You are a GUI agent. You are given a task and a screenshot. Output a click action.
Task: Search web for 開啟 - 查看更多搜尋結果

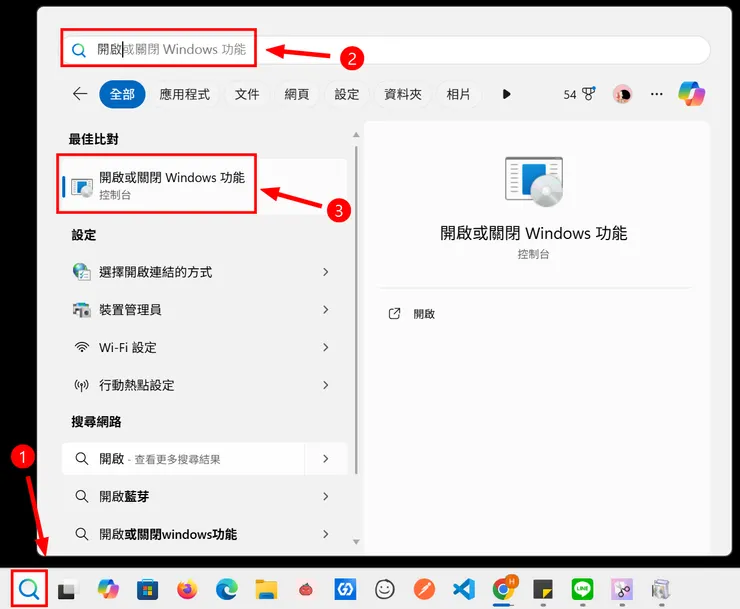click(183, 459)
